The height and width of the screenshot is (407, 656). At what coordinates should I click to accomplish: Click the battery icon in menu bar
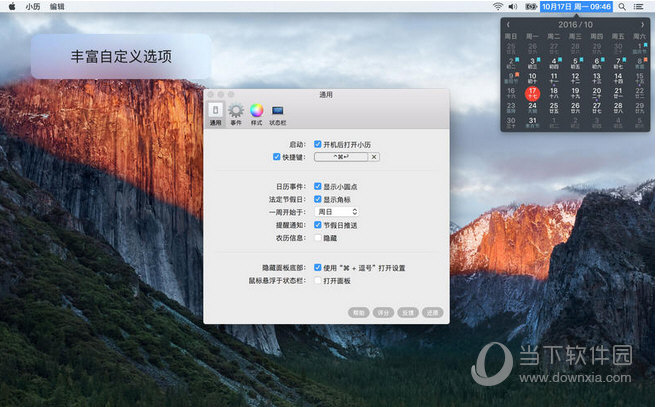[530, 6]
